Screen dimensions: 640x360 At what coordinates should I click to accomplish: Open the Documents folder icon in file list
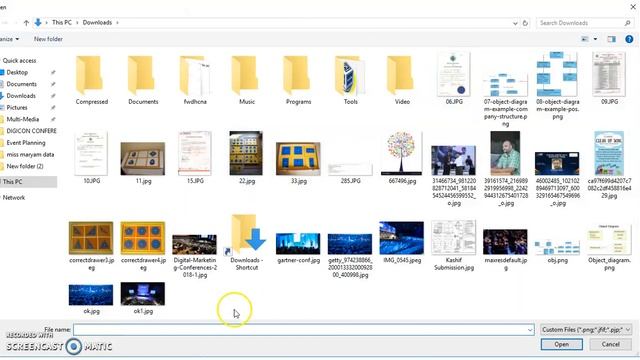pos(143,80)
